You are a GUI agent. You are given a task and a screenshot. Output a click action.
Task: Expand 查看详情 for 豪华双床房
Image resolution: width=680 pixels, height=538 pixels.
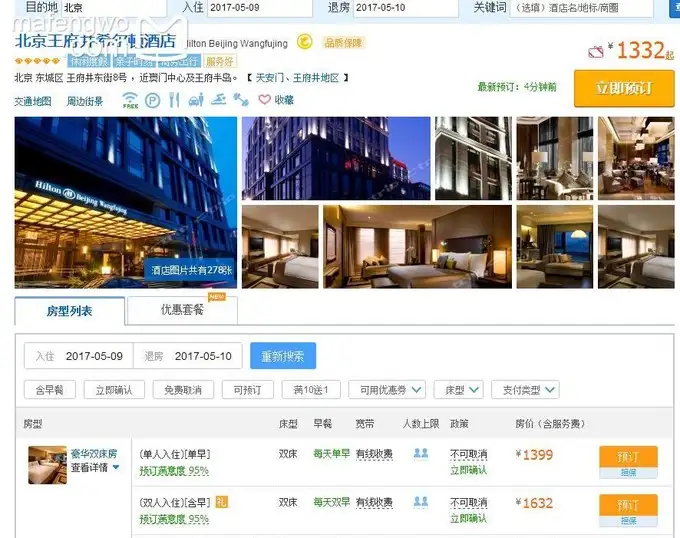[x=95, y=468]
